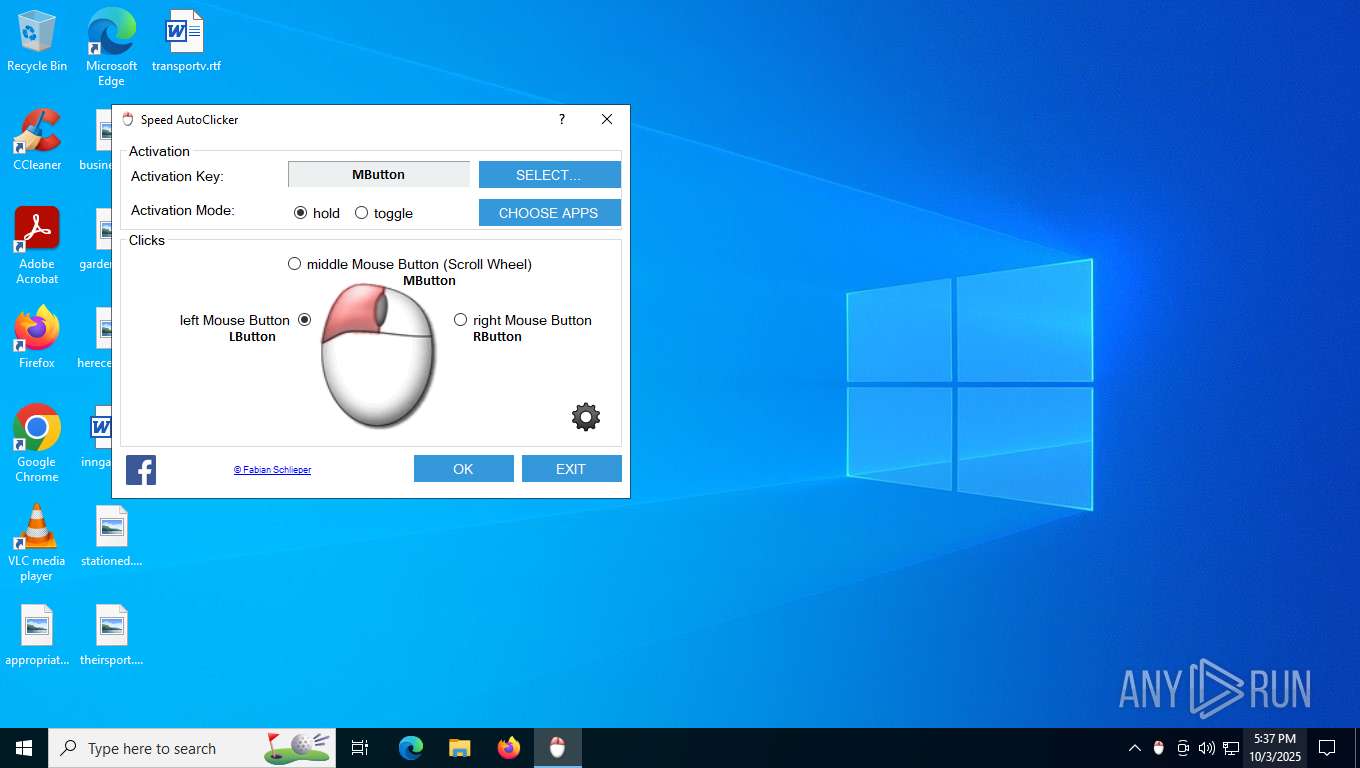
Task: Choose left Mouse Button option
Action: (246, 320)
